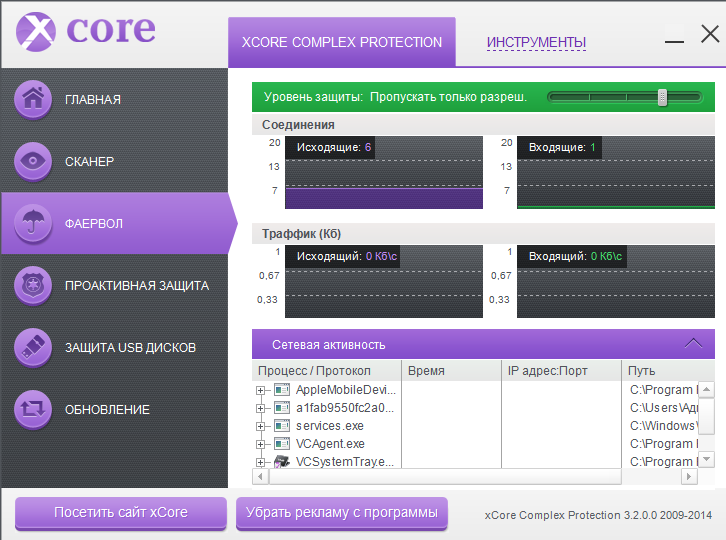This screenshot has width=726, height=540.
Task: Expand the a1fab9550fc2a0... tree node
Action: (261, 408)
